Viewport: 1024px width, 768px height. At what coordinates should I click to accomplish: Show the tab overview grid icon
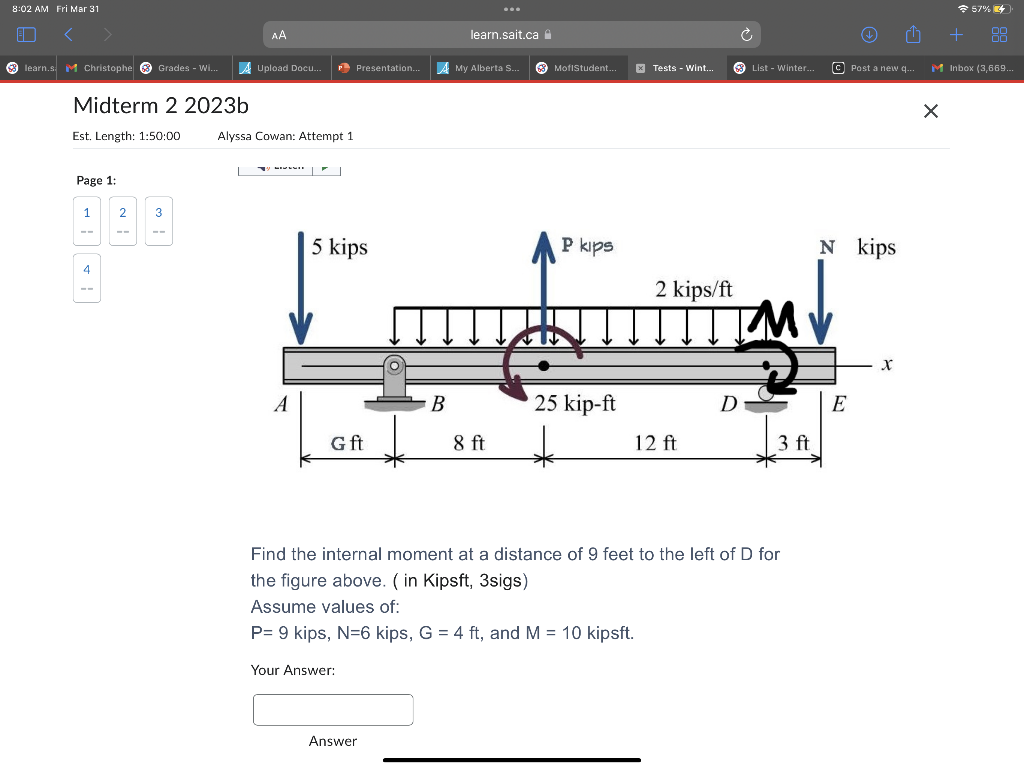coord(999,35)
